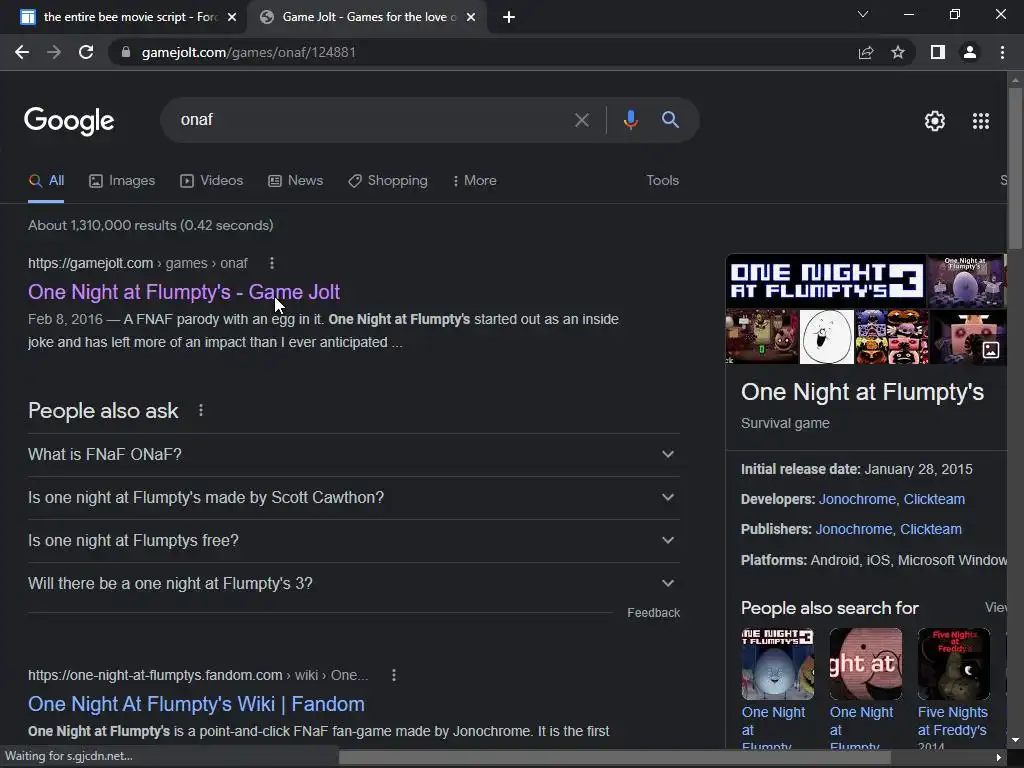
Task: Click Five Nights at Freddy's related search
Action: pos(952,721)
